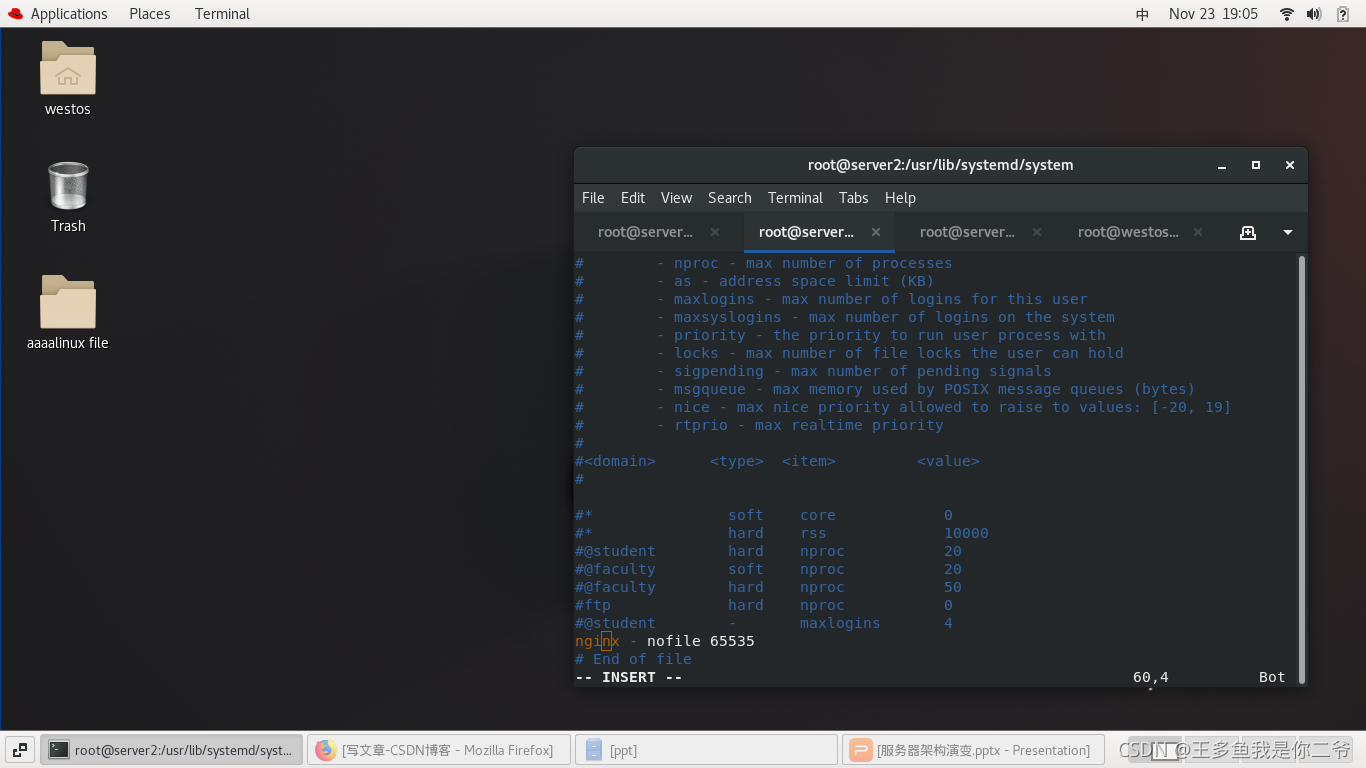This screenshot has width=1366, height=768.
Task: Open the Search menu in terminal
Action: click(x=730, y=198)
